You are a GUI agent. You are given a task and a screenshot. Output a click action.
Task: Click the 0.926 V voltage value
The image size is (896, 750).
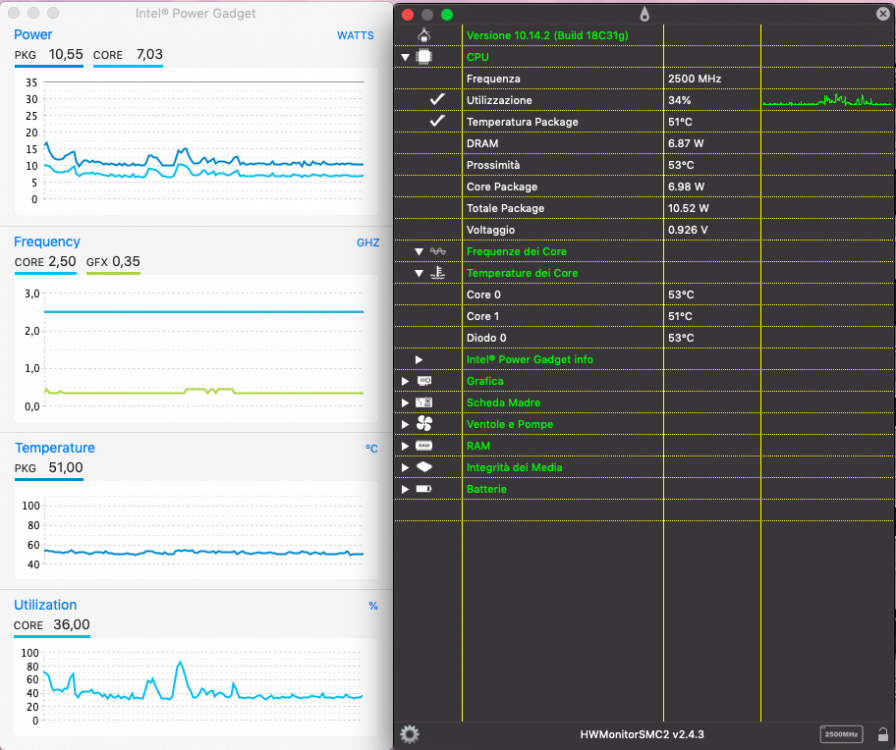point(687,230)
